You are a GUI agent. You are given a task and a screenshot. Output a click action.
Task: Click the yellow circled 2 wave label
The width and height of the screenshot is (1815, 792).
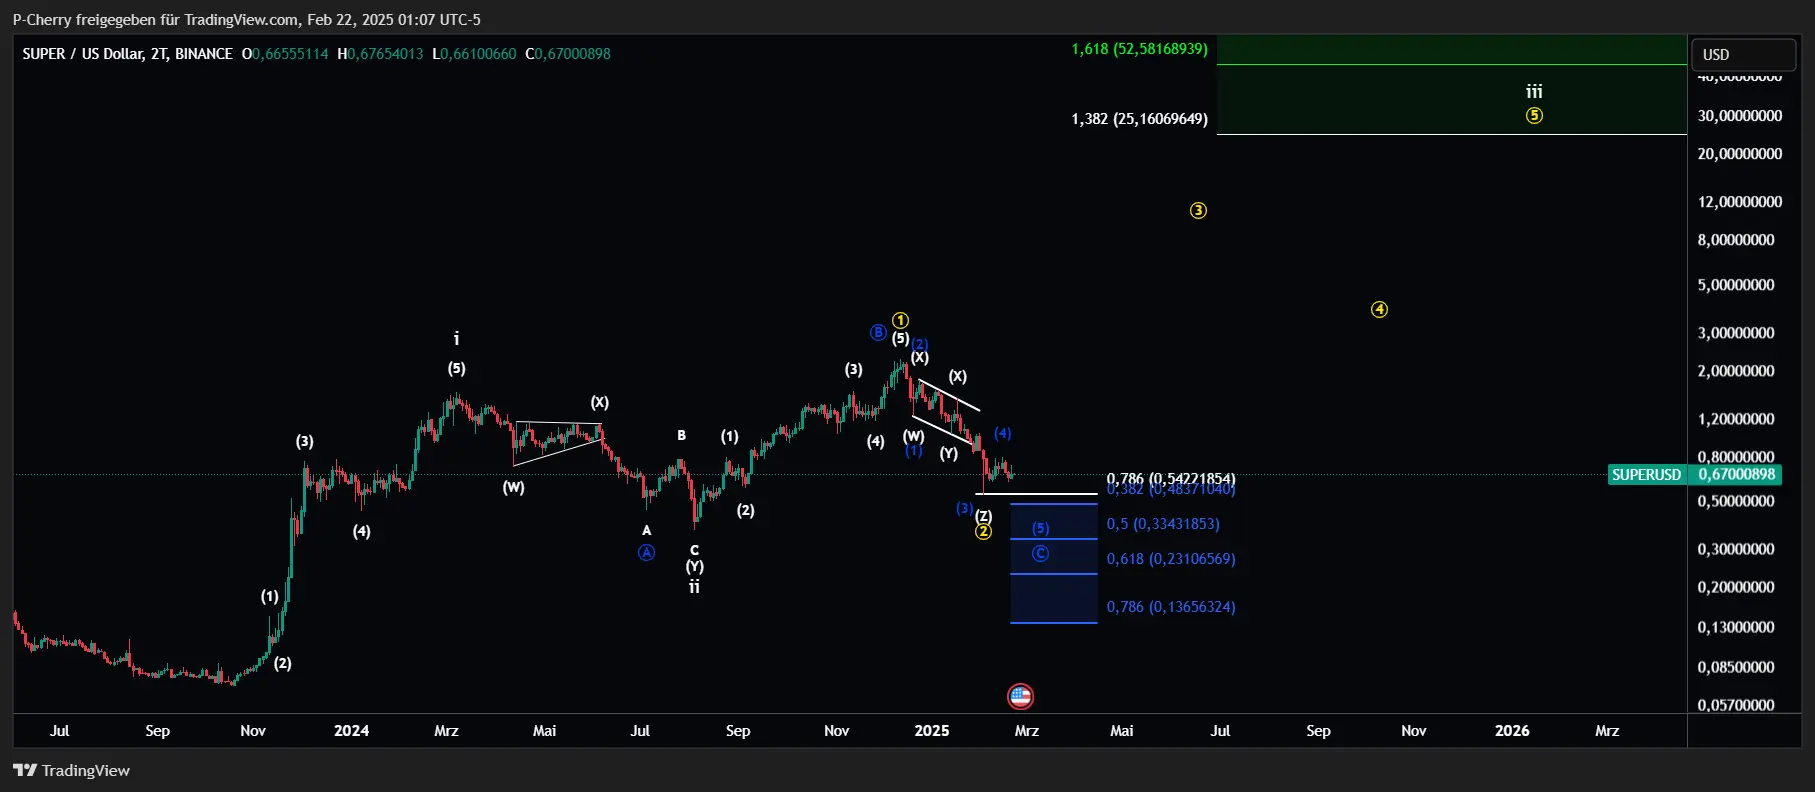coord(984,531)
